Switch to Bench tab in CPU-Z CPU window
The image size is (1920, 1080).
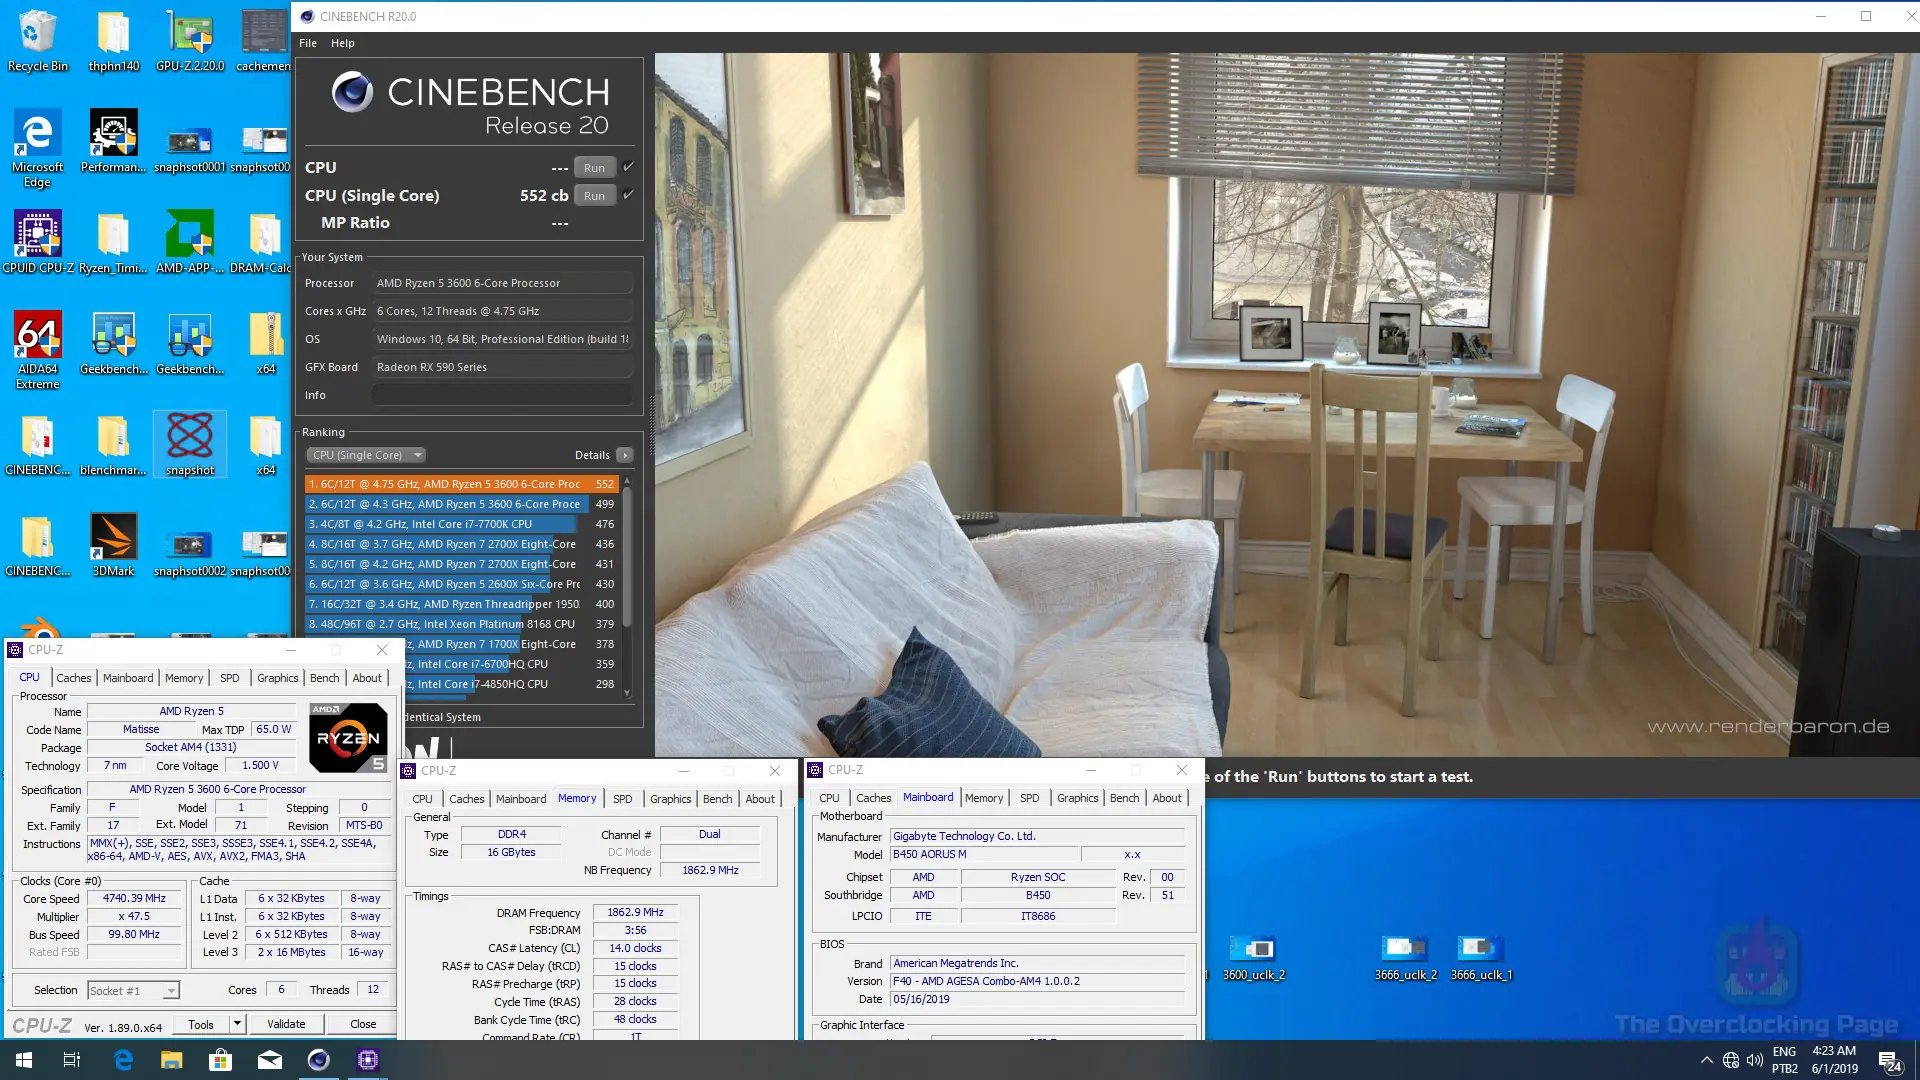point(325,678)
